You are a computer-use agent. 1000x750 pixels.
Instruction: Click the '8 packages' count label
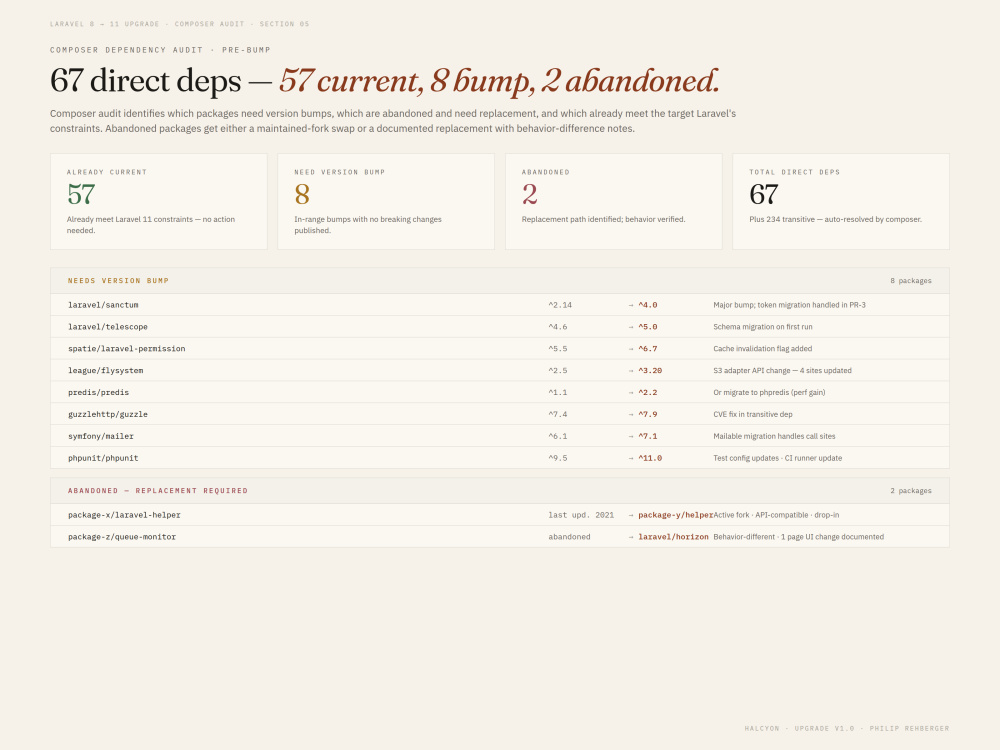(911, 281)
